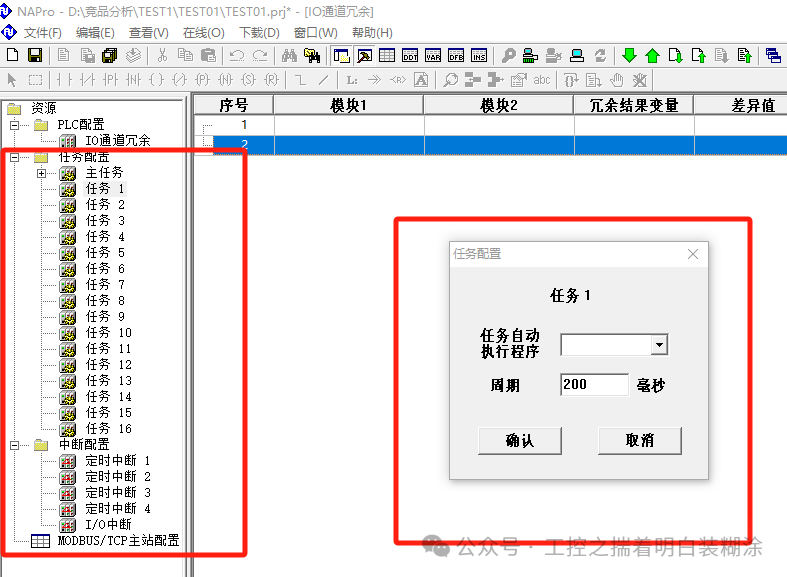Toggle the resource window panel icon
The image size is (787, 577).
pos(341,55)
